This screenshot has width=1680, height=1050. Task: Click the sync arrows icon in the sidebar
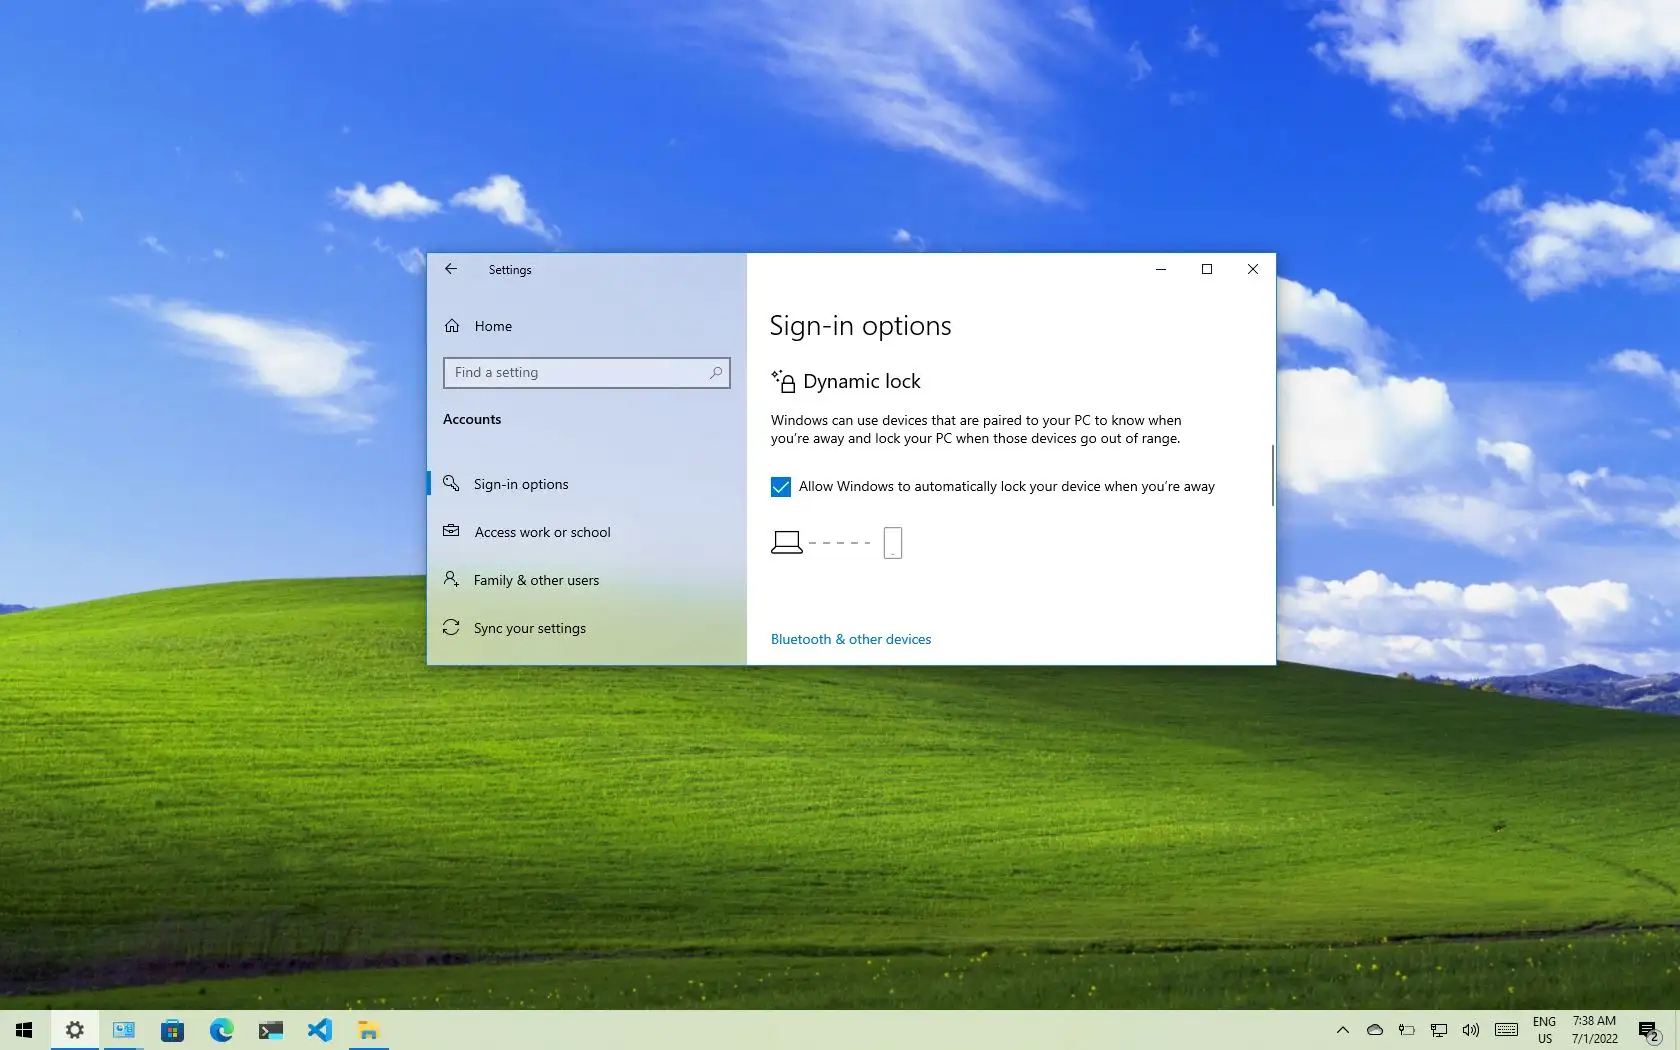(452, 627)
